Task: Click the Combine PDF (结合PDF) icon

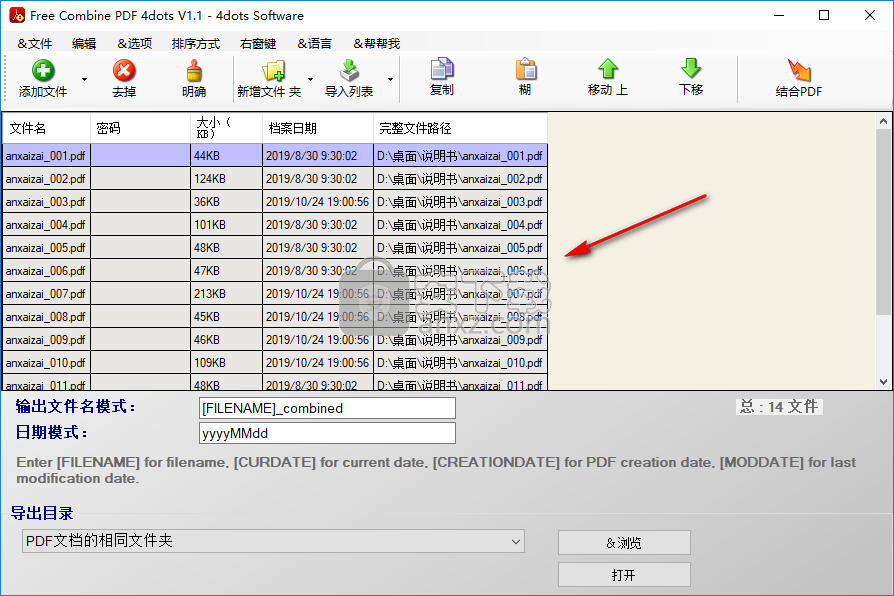Action: [x=799, y=71]
